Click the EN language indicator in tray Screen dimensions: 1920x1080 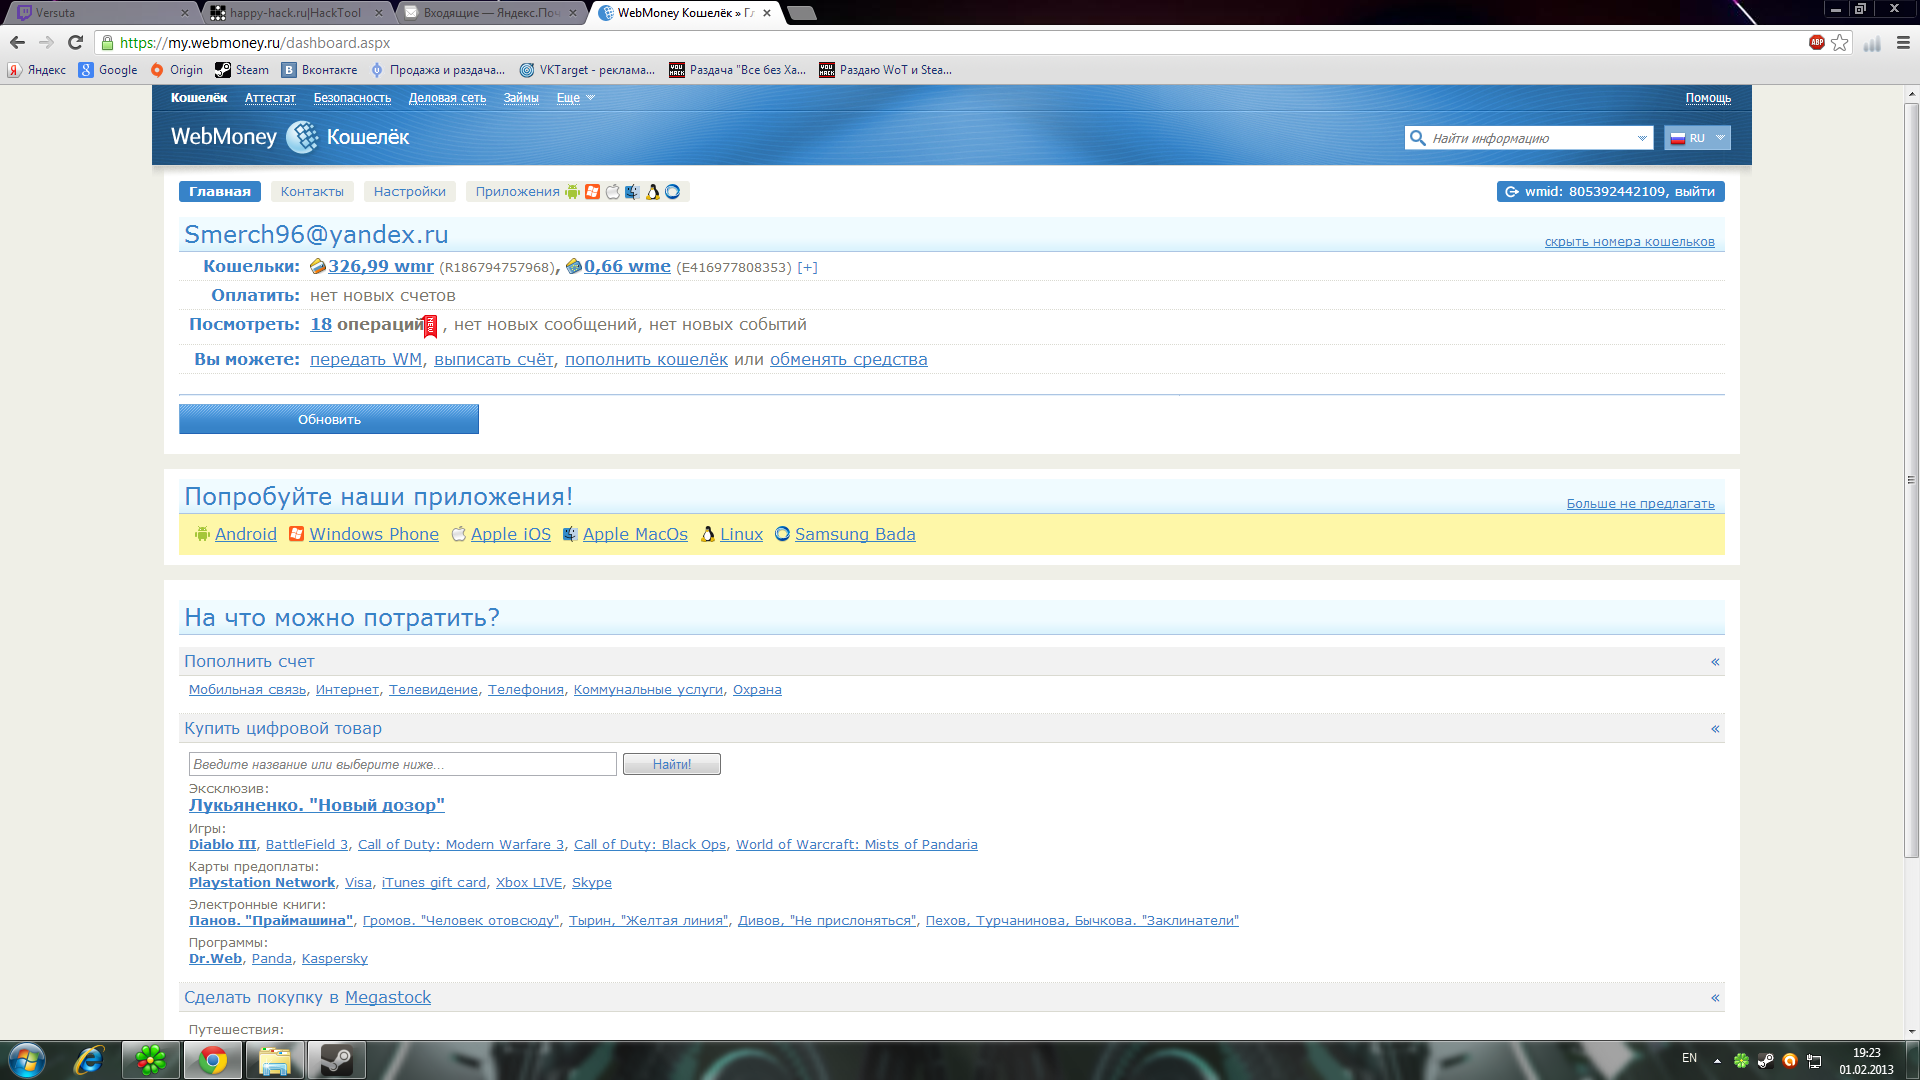pyautogui.click(x=1689, y=1058)
